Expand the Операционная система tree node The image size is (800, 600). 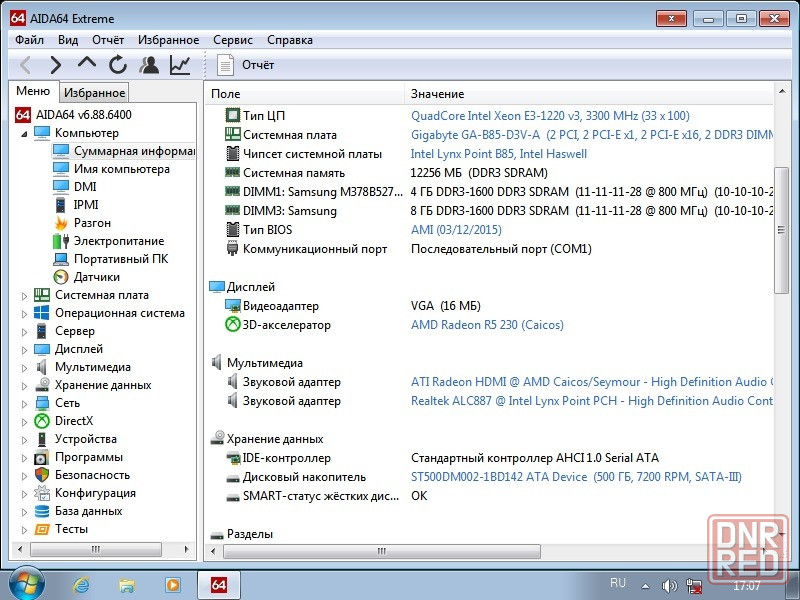(x=24, y=314)
